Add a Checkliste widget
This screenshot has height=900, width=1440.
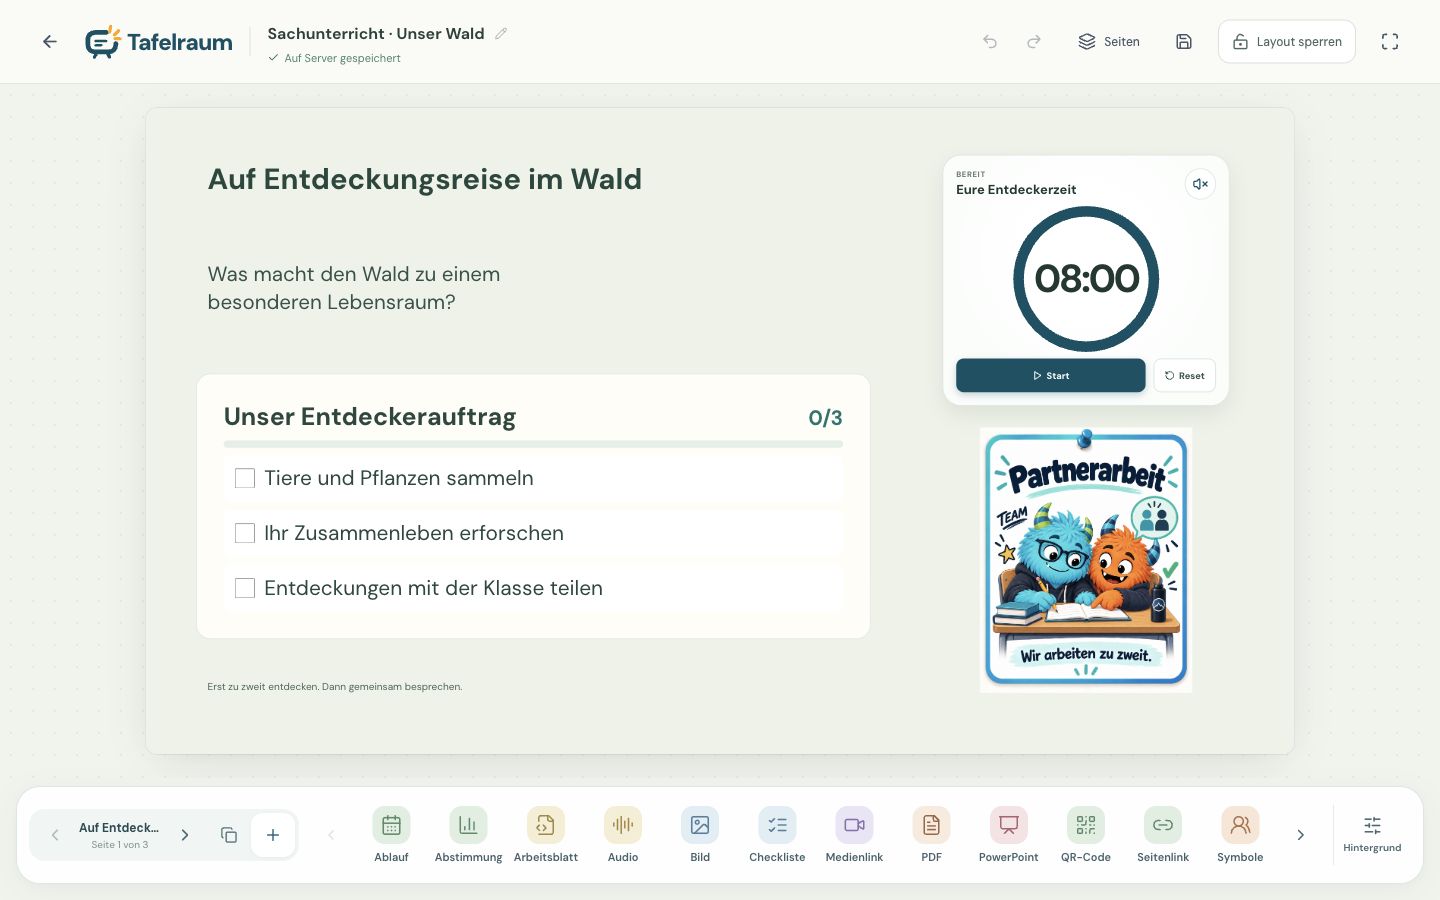click(x=777, y=835)
